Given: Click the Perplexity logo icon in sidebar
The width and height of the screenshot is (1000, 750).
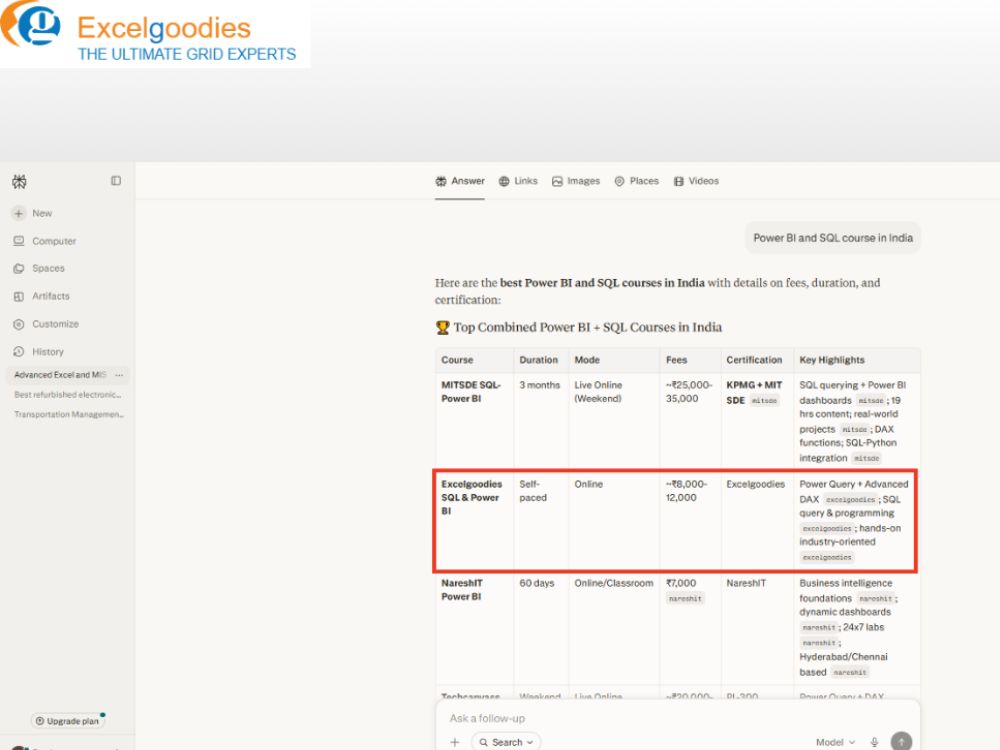Looking at the screenshot, I should click(x=19, y=182).
